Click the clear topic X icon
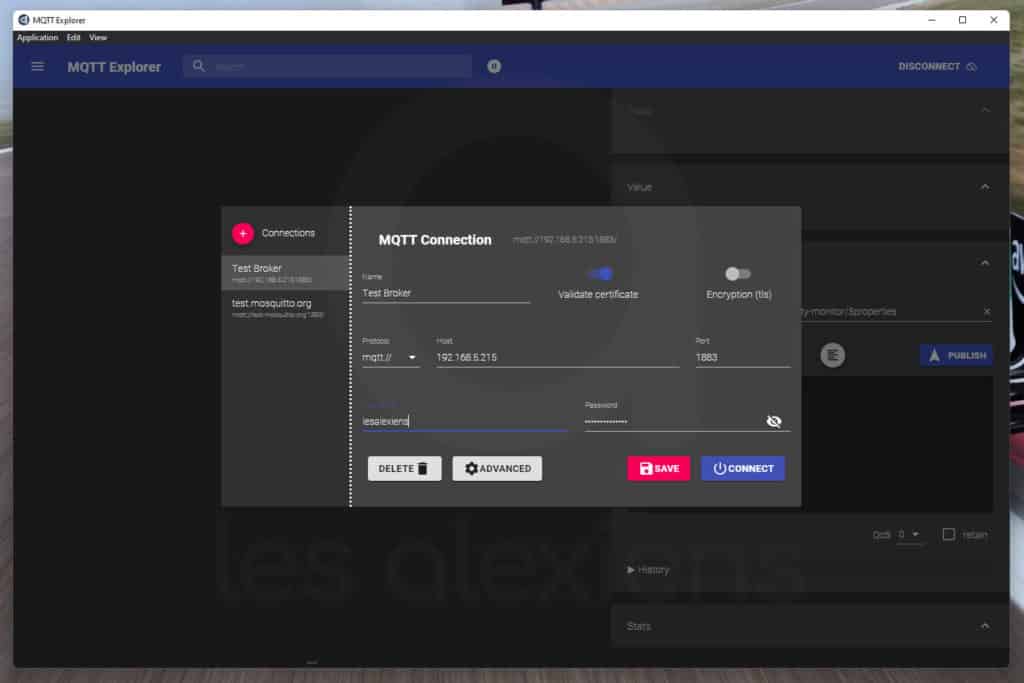This screenshot has height=683, width=1024. tap(987, 311)
